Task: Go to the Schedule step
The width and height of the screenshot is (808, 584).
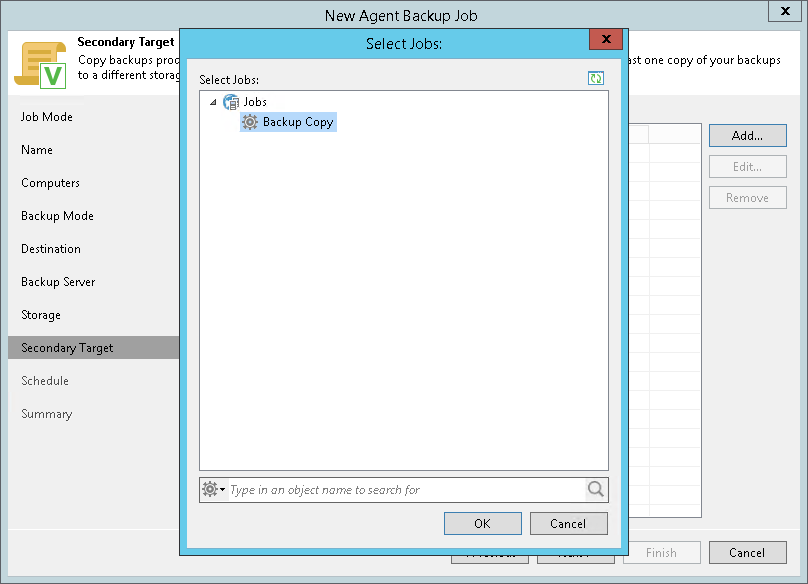Action: point(45,381)
